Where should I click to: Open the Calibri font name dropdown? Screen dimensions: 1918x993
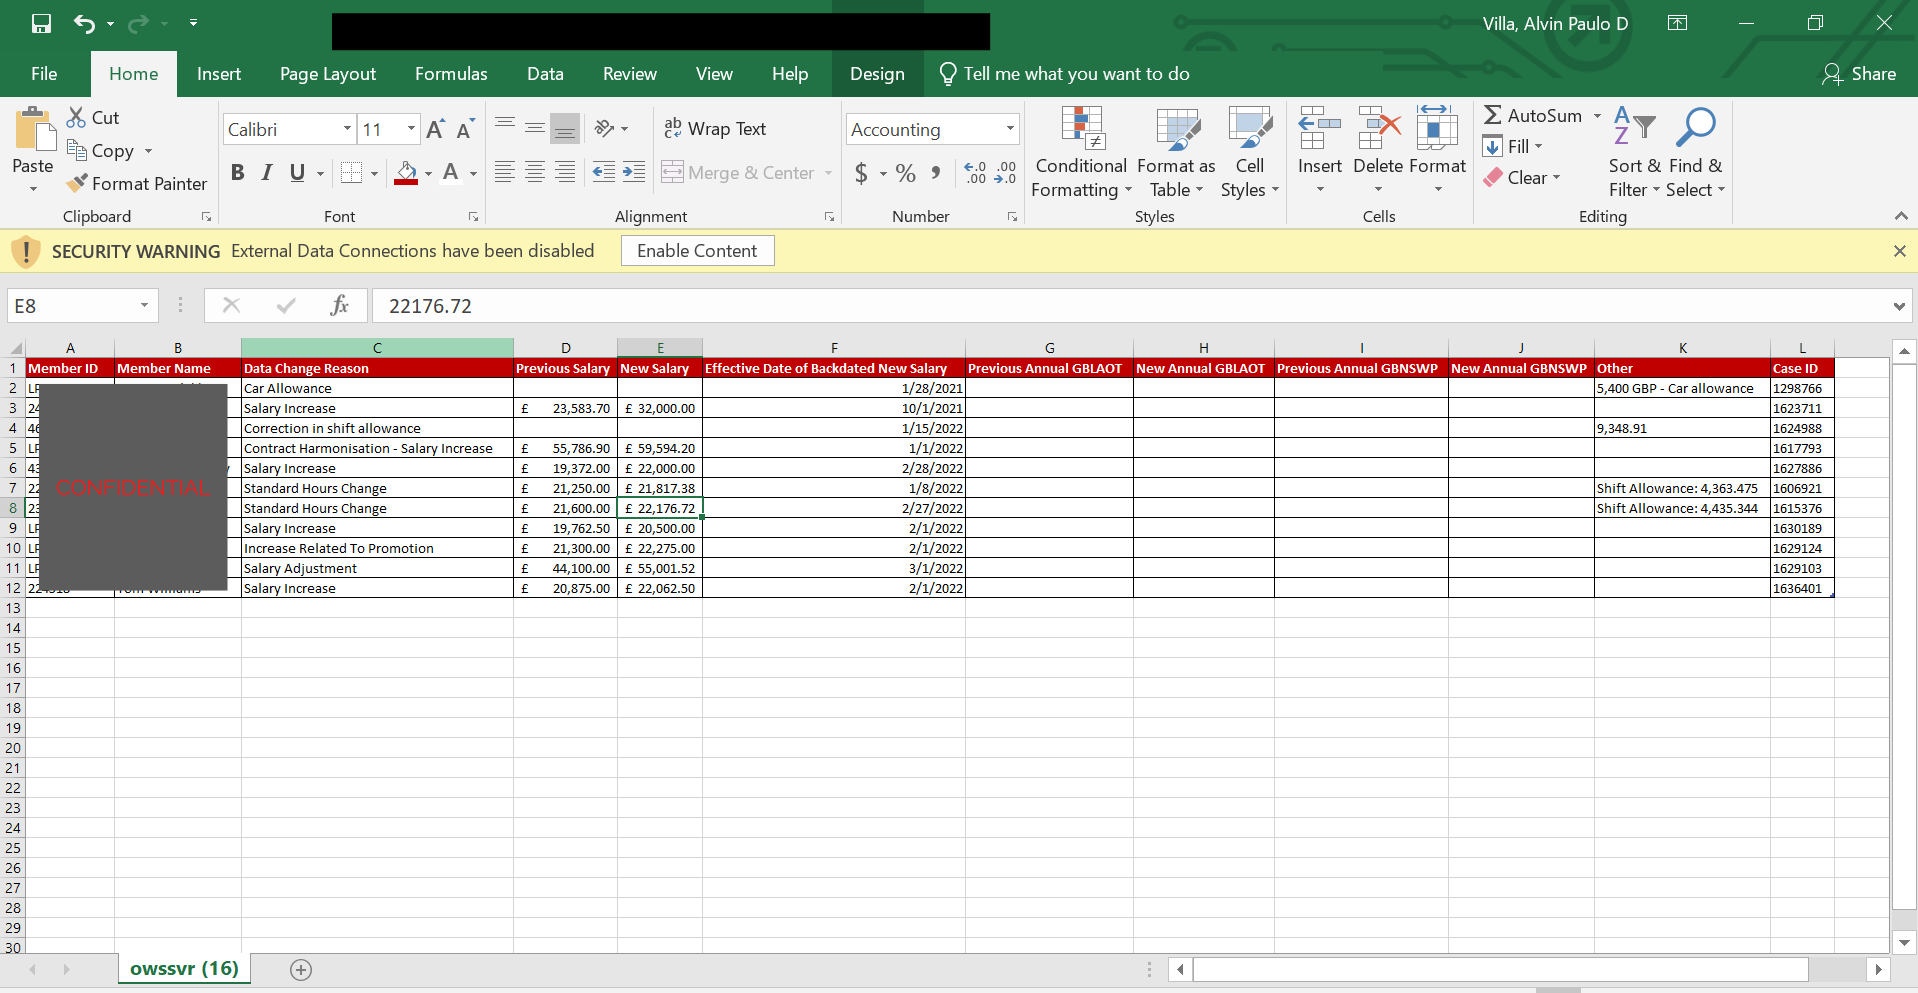click(347, 129)
